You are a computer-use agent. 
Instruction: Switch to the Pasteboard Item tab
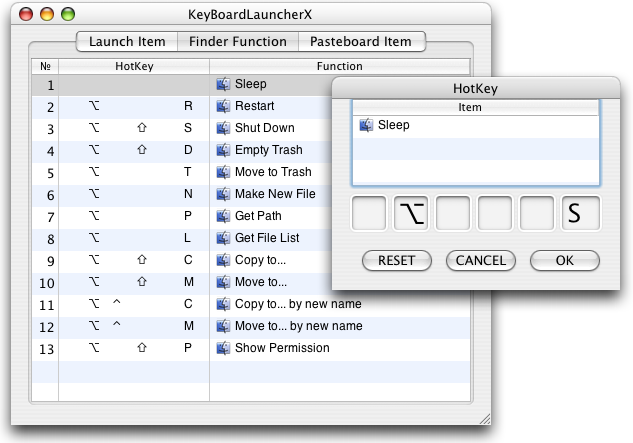pyautogui.click(x=361, y=42)
